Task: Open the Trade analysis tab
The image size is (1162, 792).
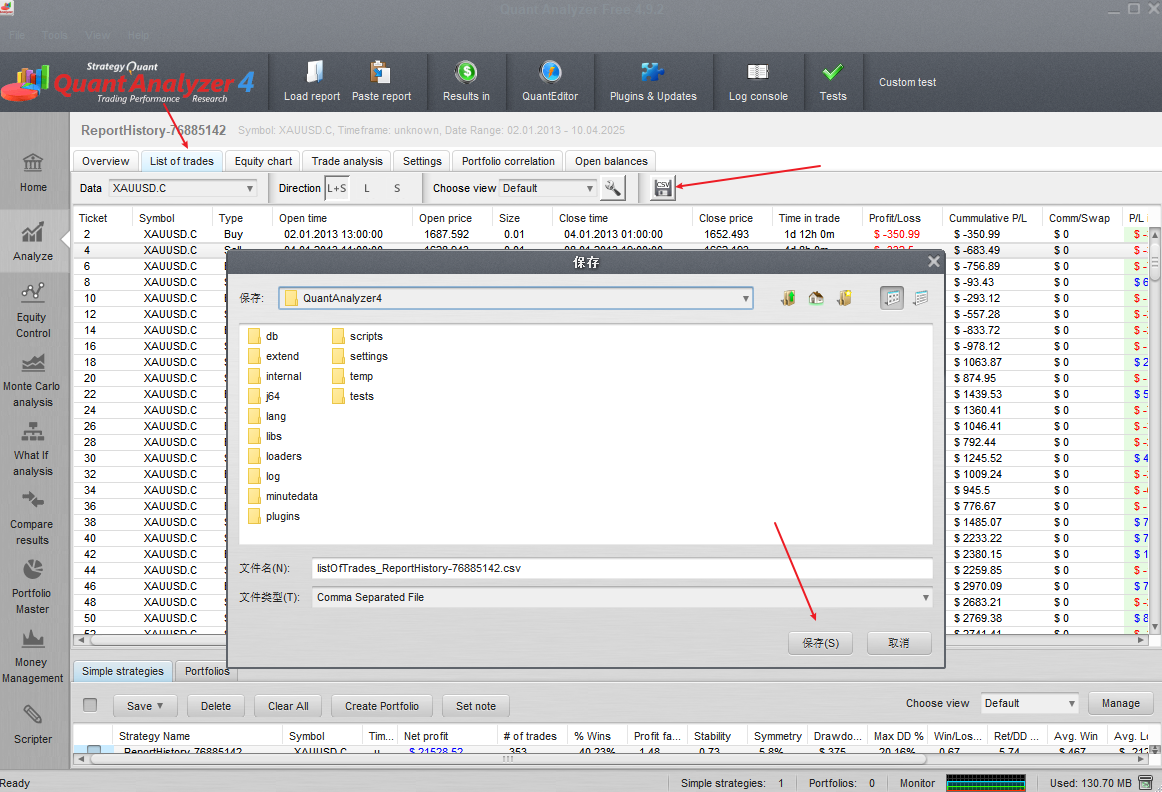Action: pyautogui.click(x=347, y=161)
